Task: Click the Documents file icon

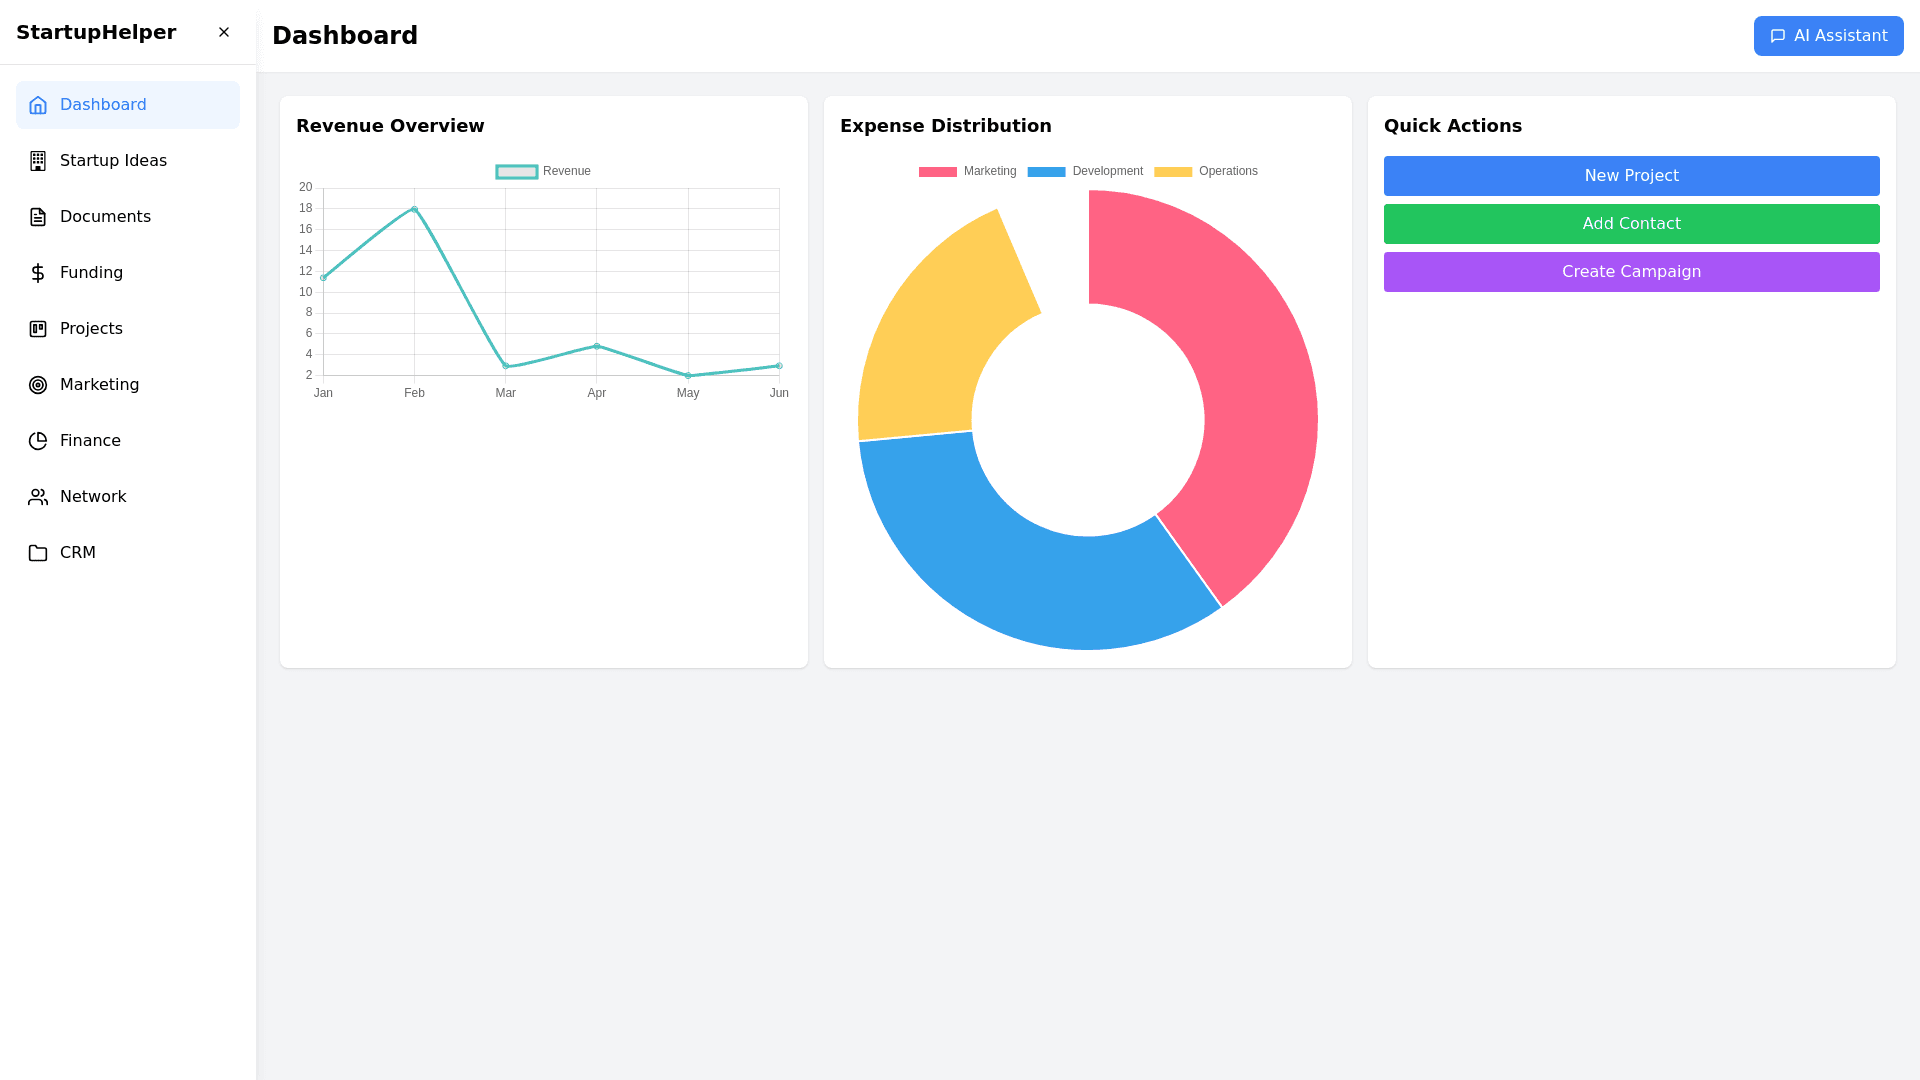Action: click(x=38, y=217)
